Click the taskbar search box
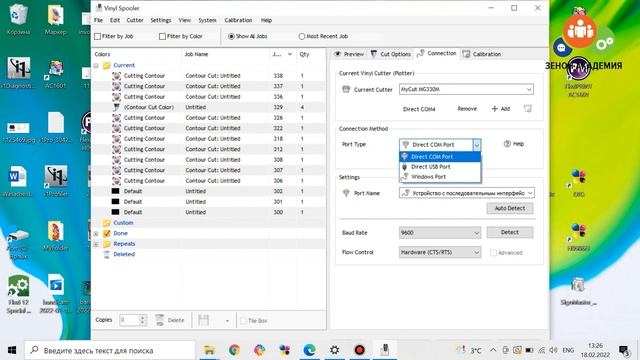The width and height of the screenshot is (640, 360). pos(110,350)
